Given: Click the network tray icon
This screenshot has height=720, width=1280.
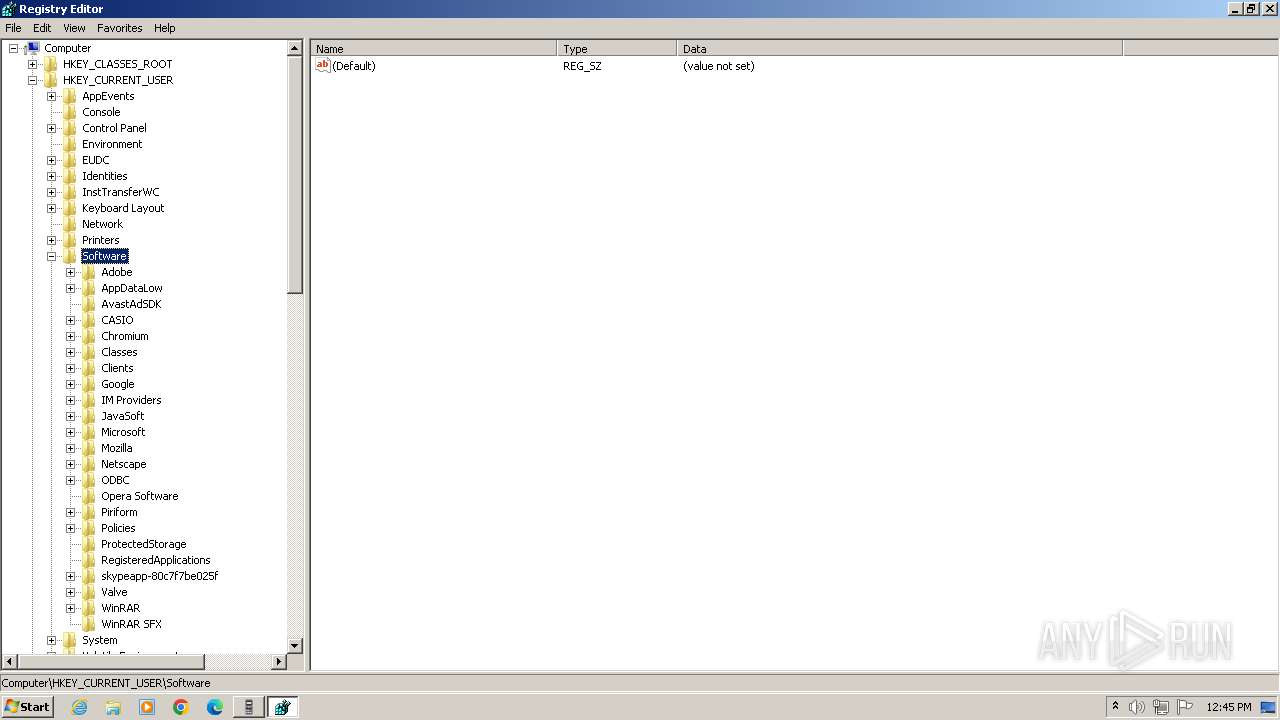Looking at the screenshot, I should (1161, 707).
